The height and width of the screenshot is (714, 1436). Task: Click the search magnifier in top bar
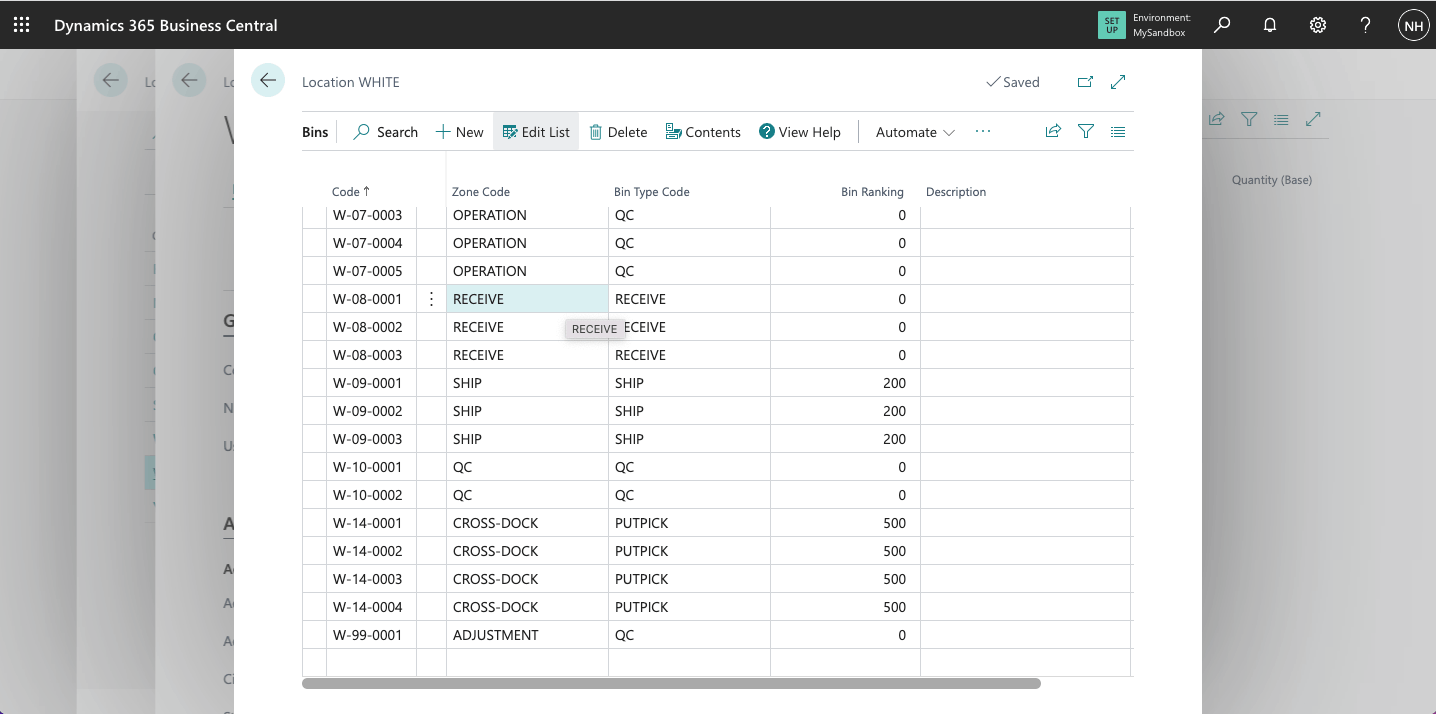point(1222,25)
